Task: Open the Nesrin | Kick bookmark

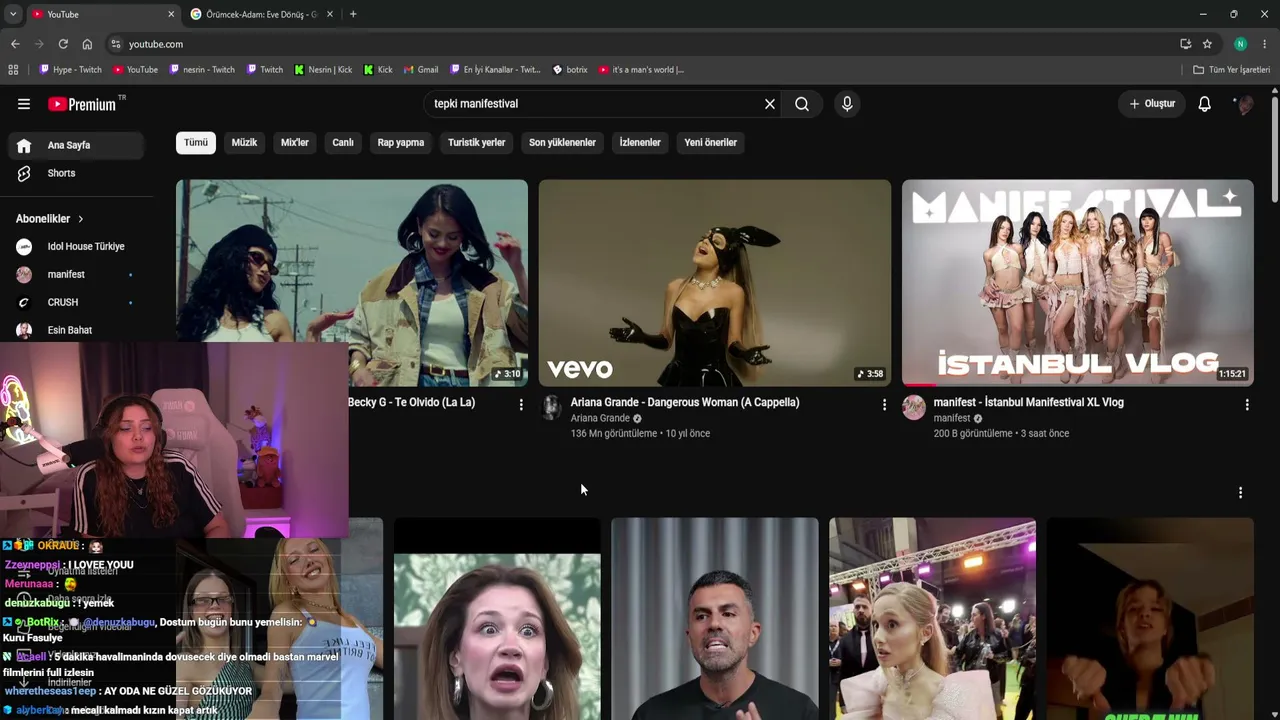Action: coord(323,70)
